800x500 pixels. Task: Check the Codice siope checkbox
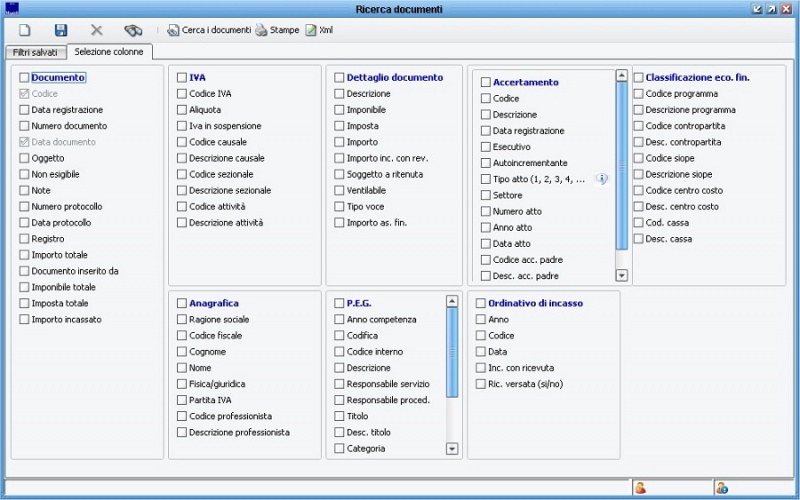coord(638,158)
